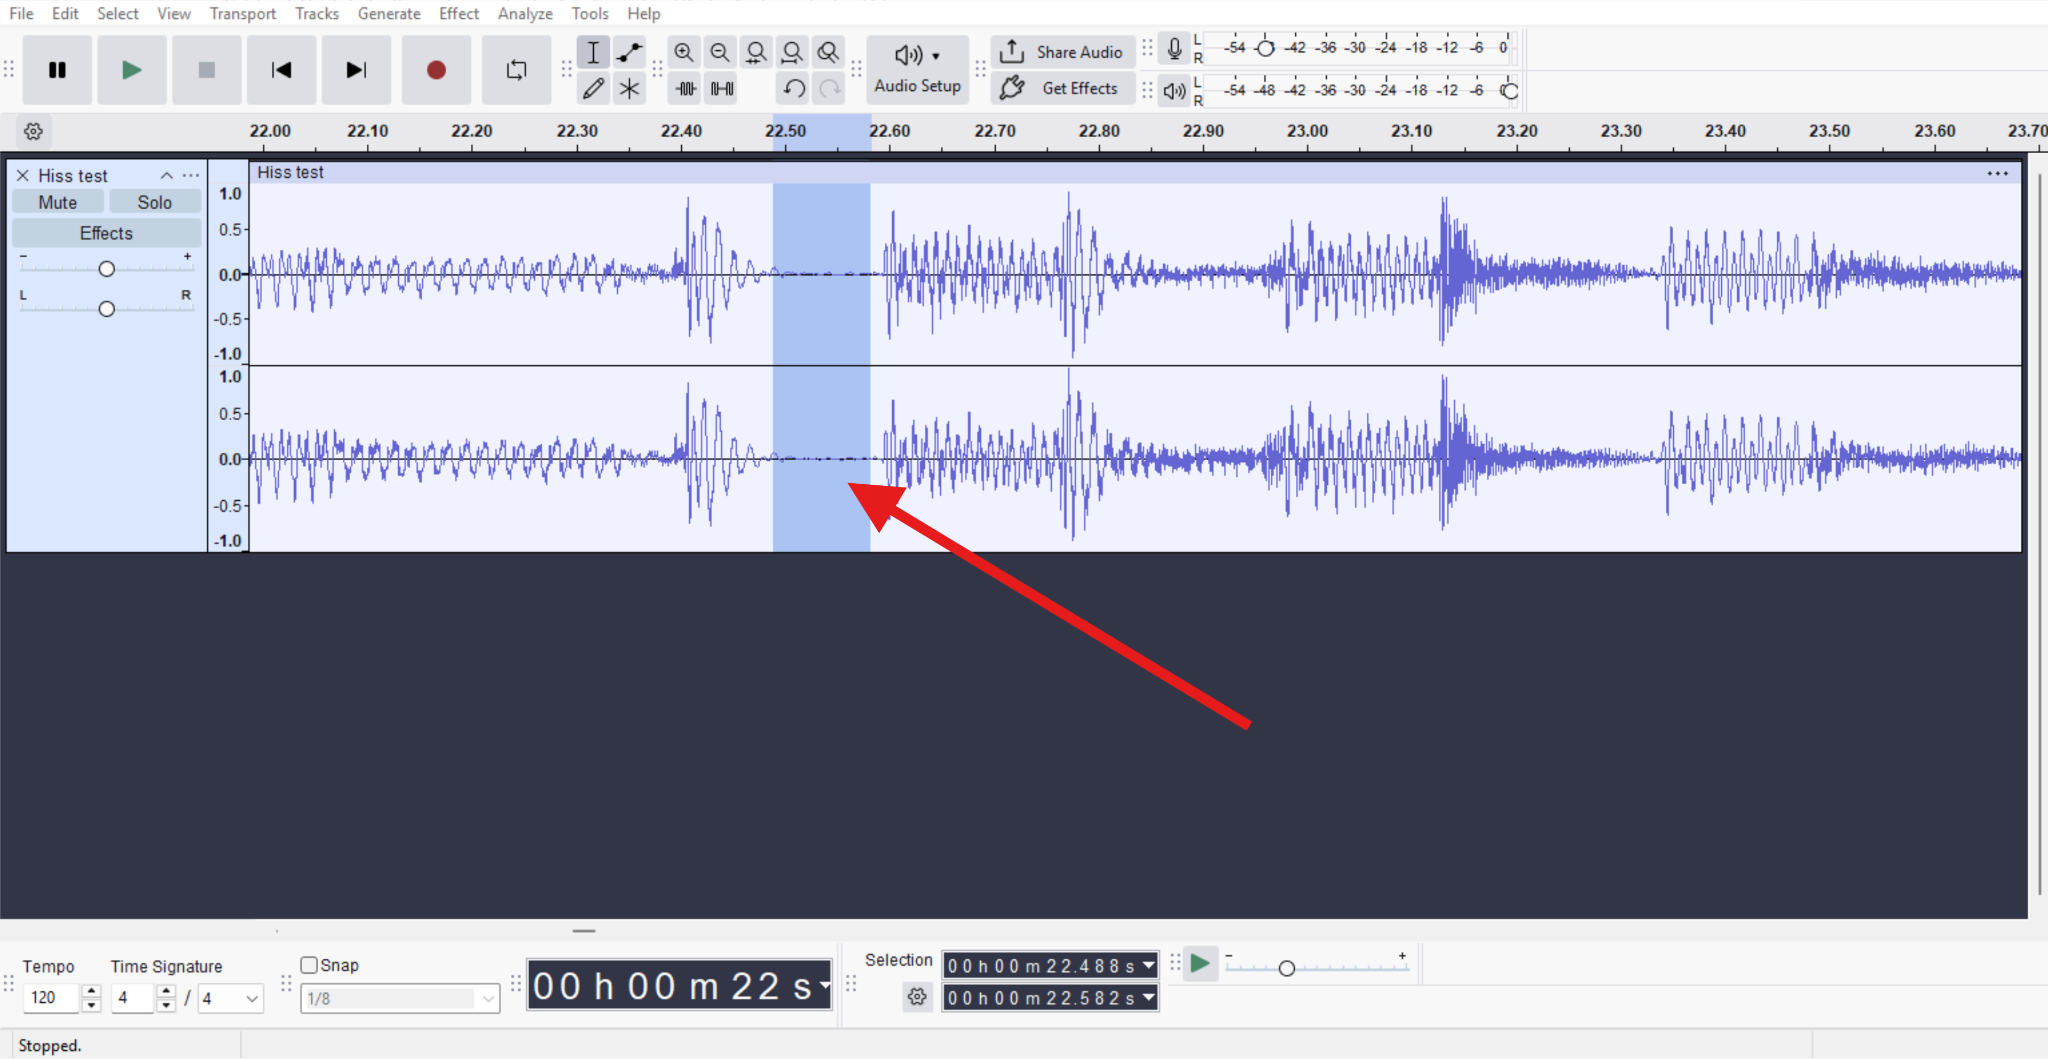This screenshot has height=1059, width=2048.
Task: Collapse the Hiss test track
Action: (166, 175)
